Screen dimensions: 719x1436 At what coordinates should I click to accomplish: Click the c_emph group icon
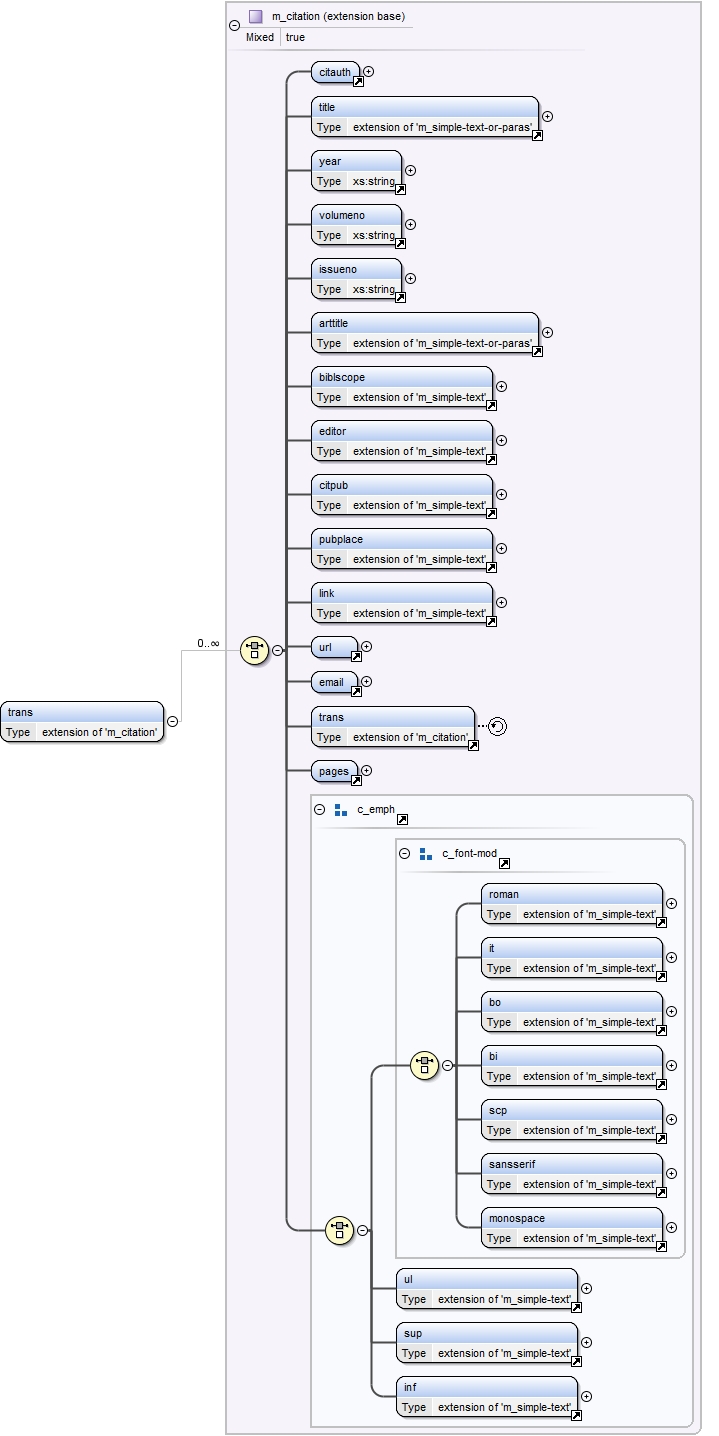[340, 810]
